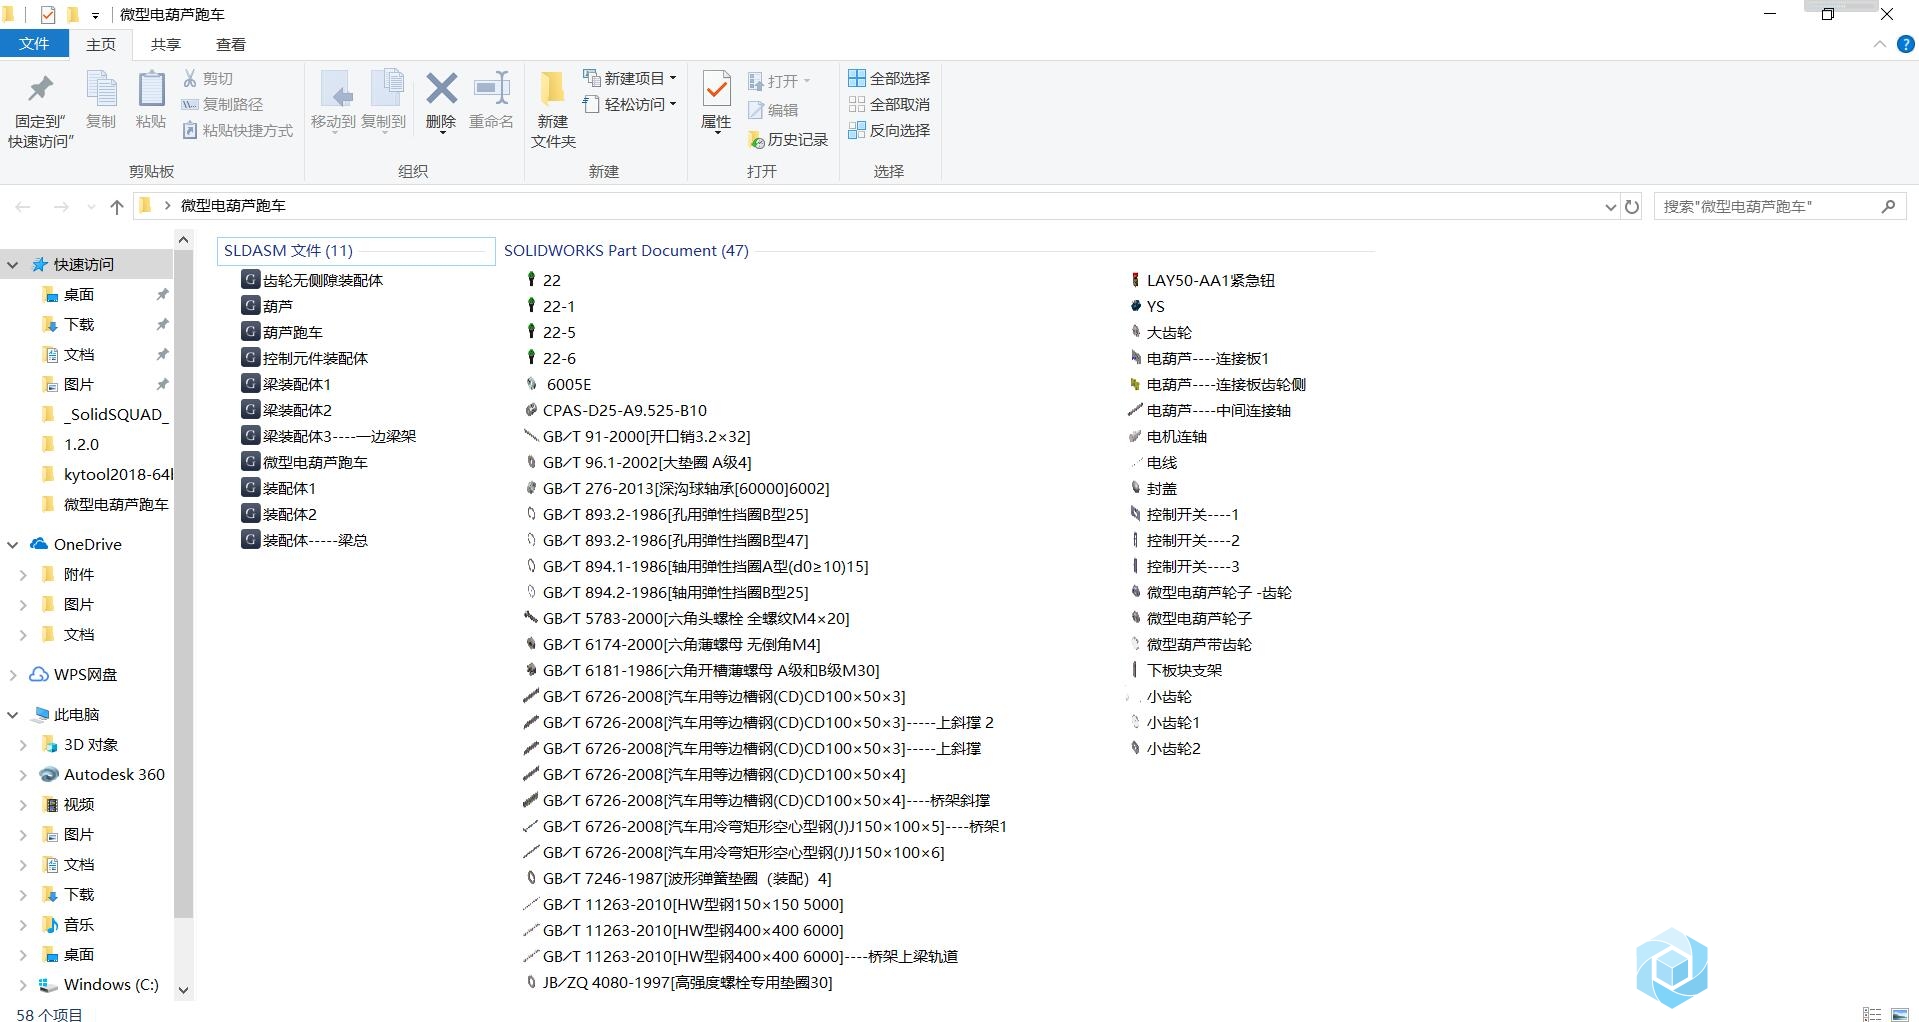Open the New item (新建项目) dropdown

[x=630, y=78]
